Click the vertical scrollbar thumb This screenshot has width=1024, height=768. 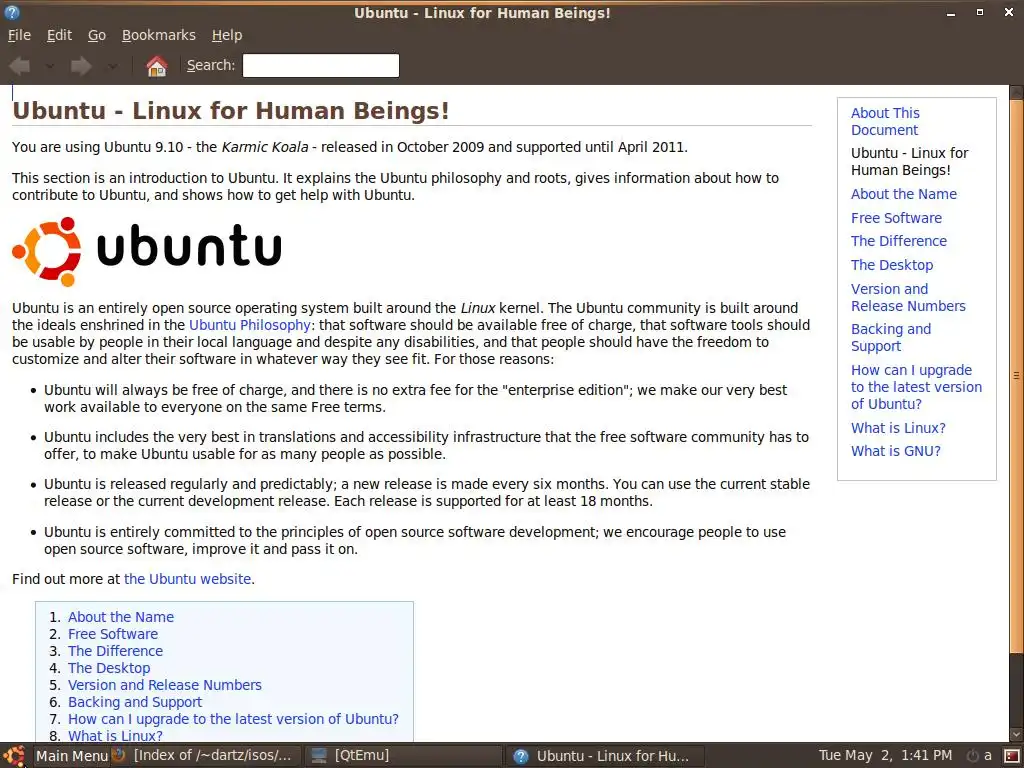(x=1016, y=376)
